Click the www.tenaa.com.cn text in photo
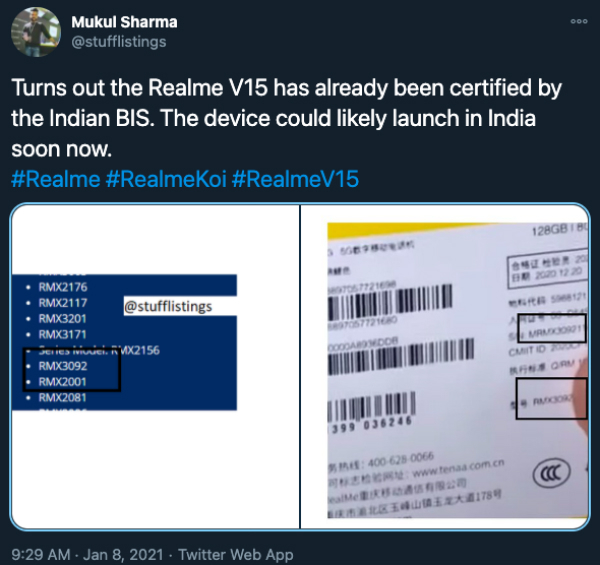 458,468
